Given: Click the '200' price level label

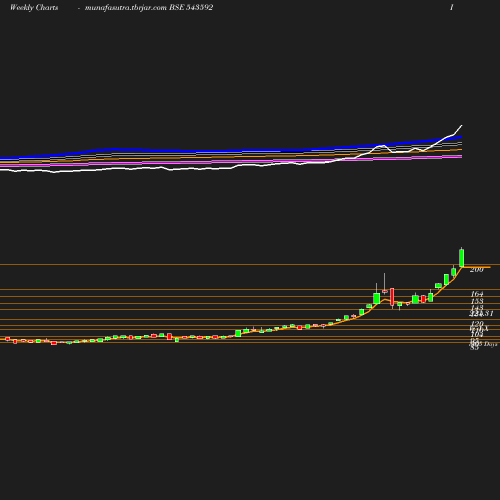Looking at the screenshot, I should pyautogui.click(x=477, y=270).
